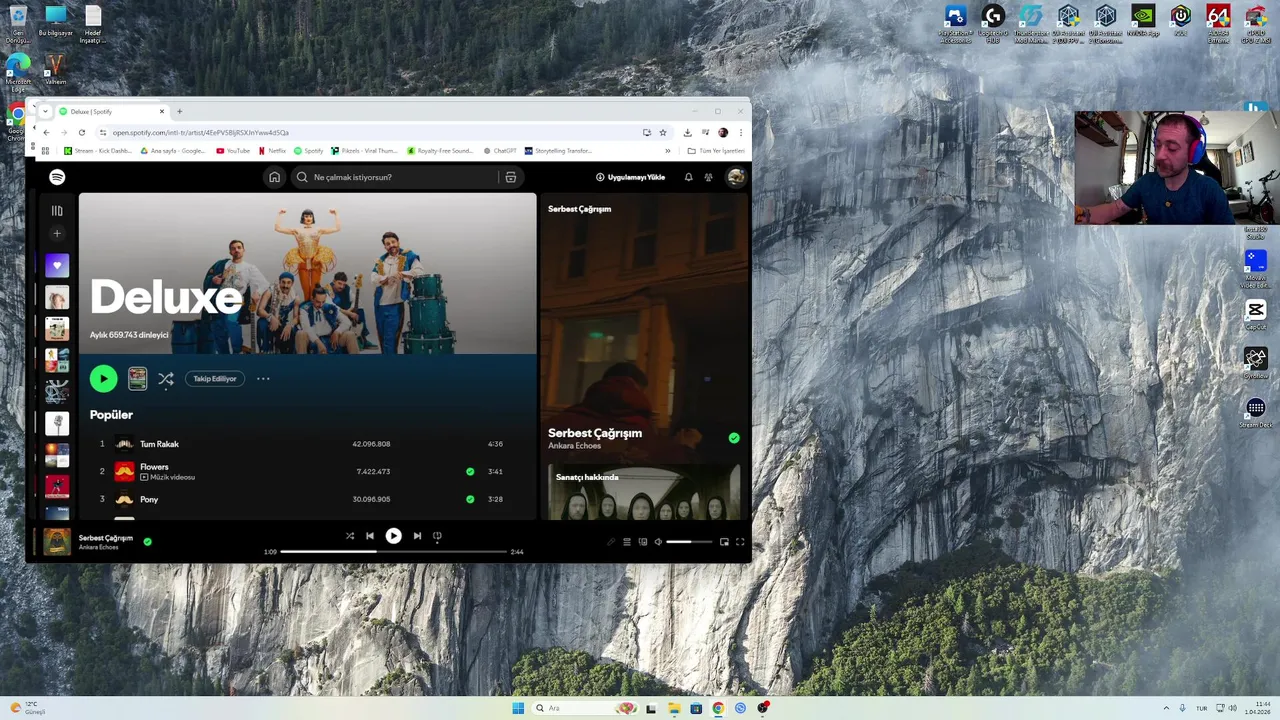
Task: Open the Spotify logo home link
Action: (57, 177)
